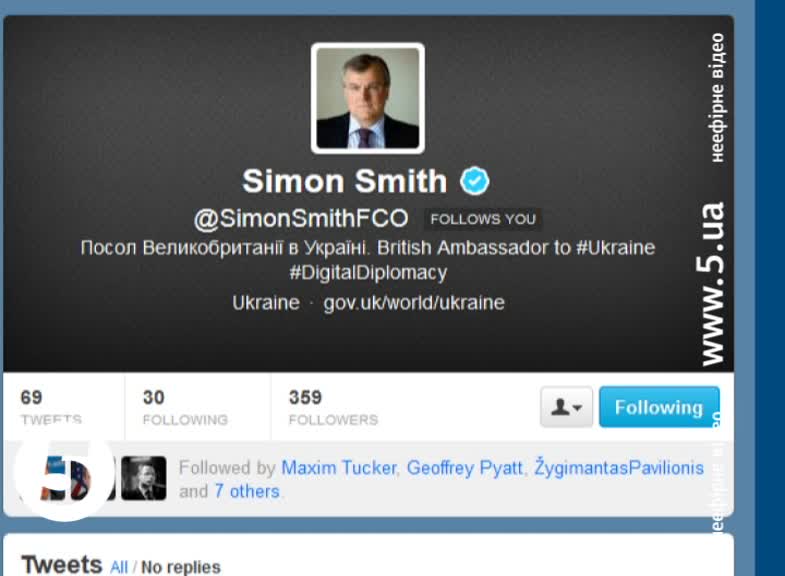Open the 30 Following stat
The width and height of the screenshot is (785, 576).
pyautogui.click(x=185, y=407)
